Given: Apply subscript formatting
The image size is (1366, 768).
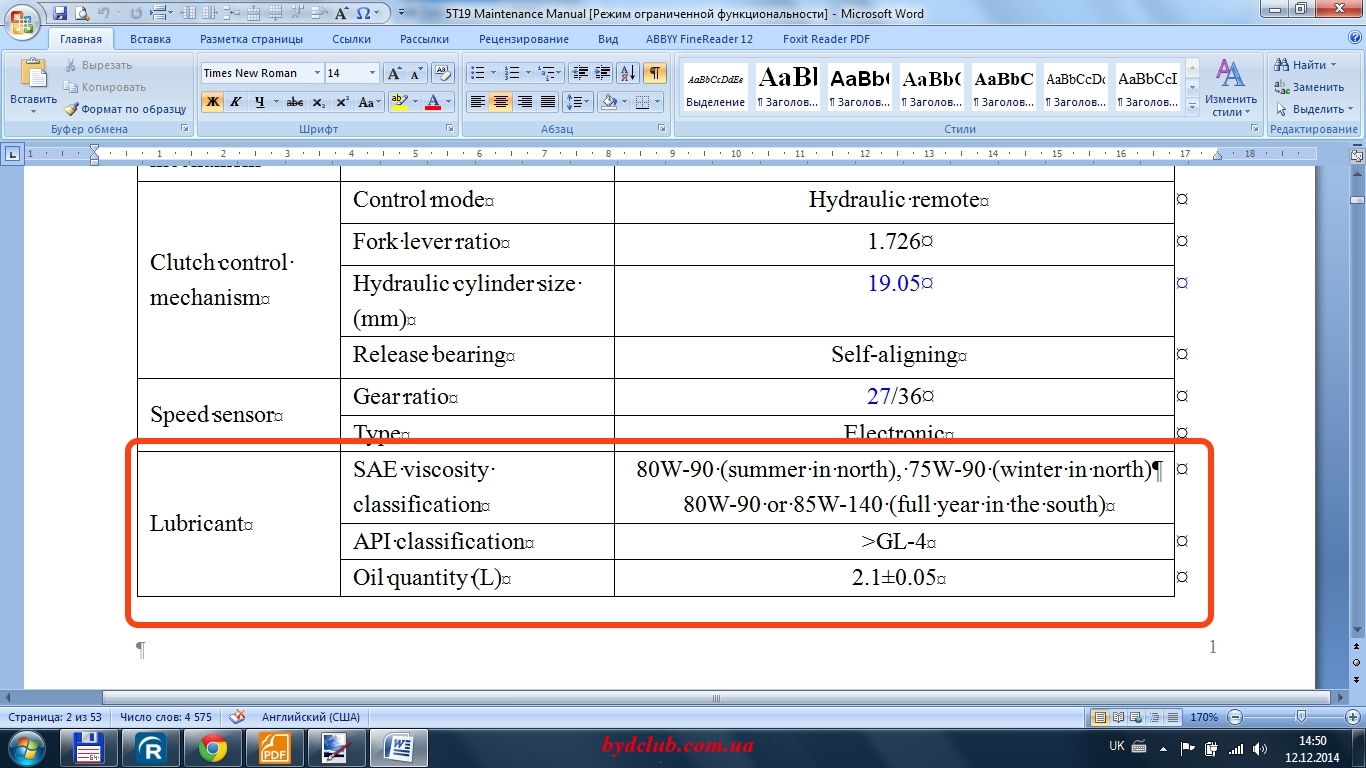Looking at the screenshot, I should point(318,102).
